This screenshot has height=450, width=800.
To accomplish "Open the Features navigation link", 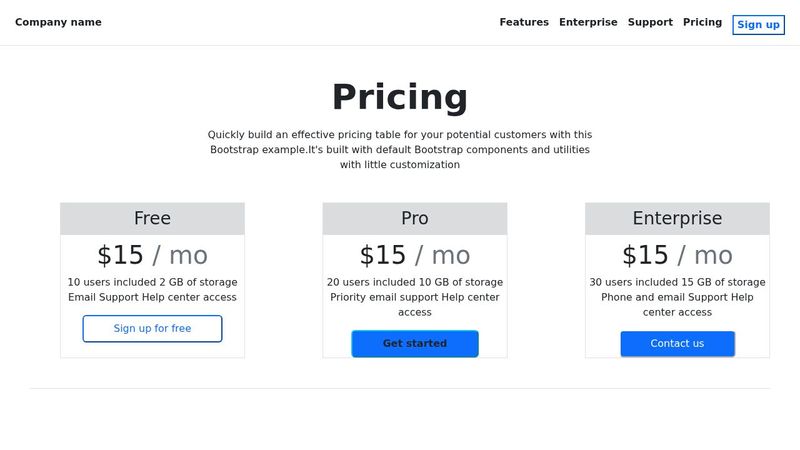I will (x=524, y=22).
